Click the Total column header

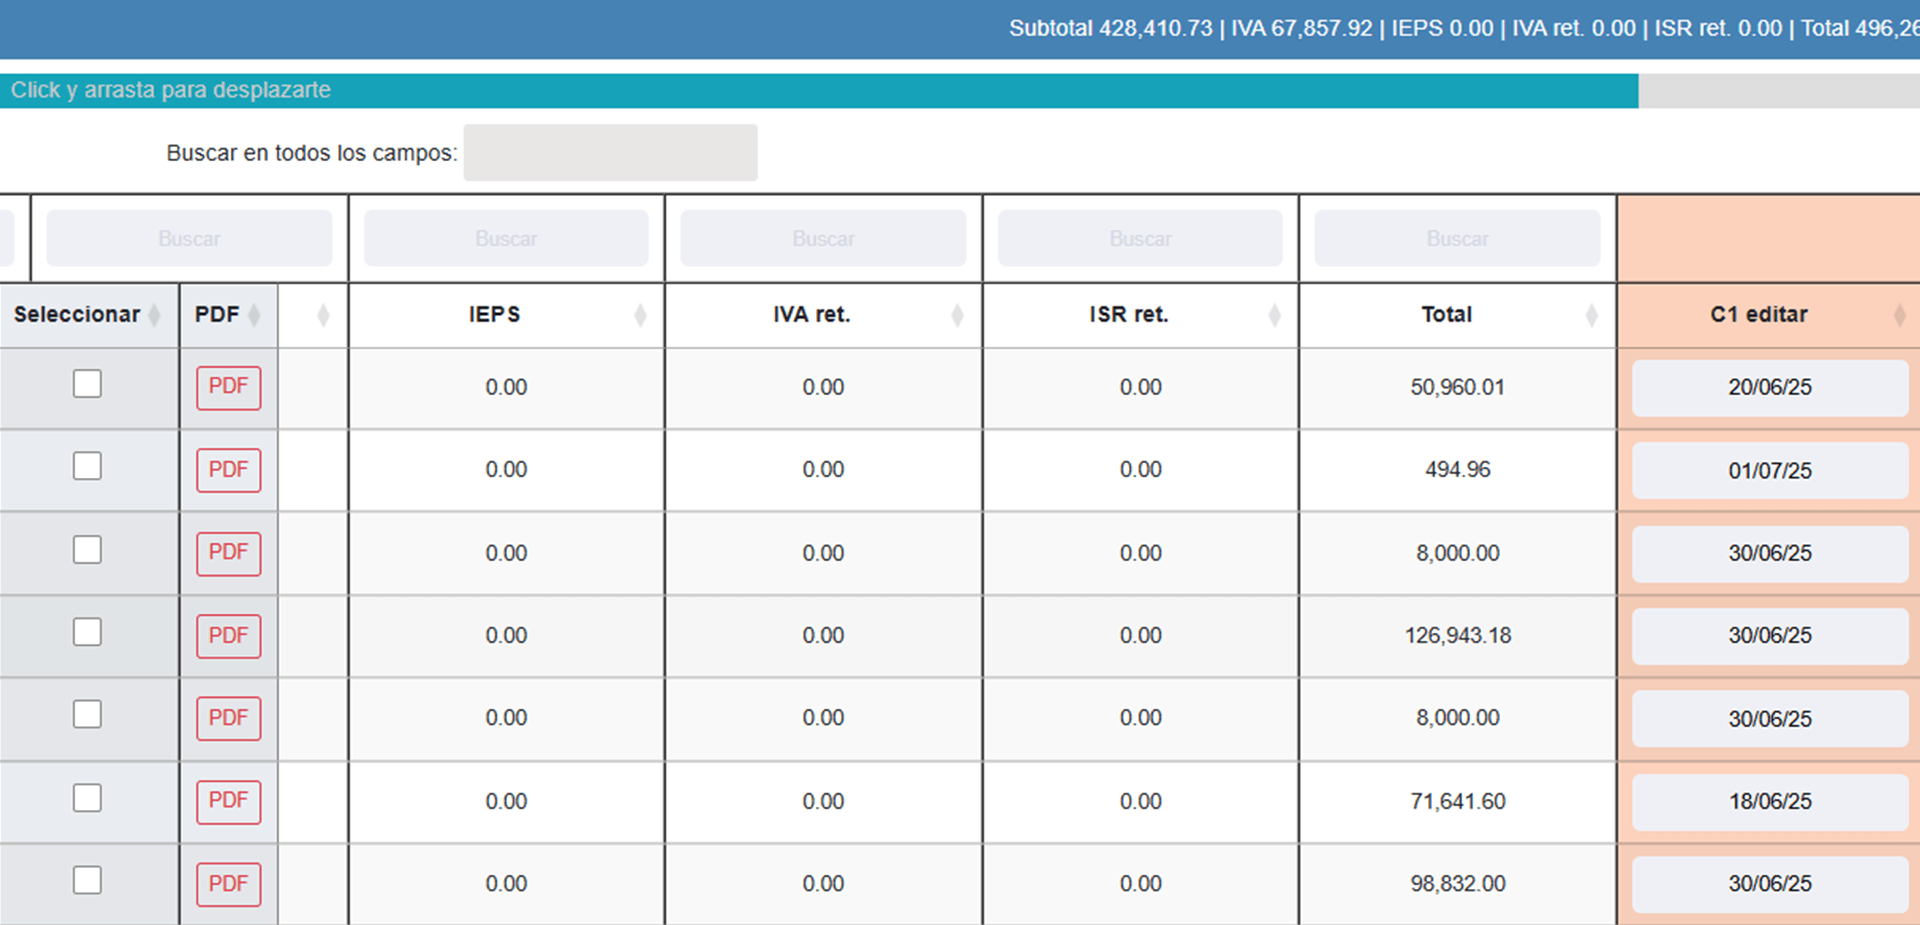[x=1446, y=315]
